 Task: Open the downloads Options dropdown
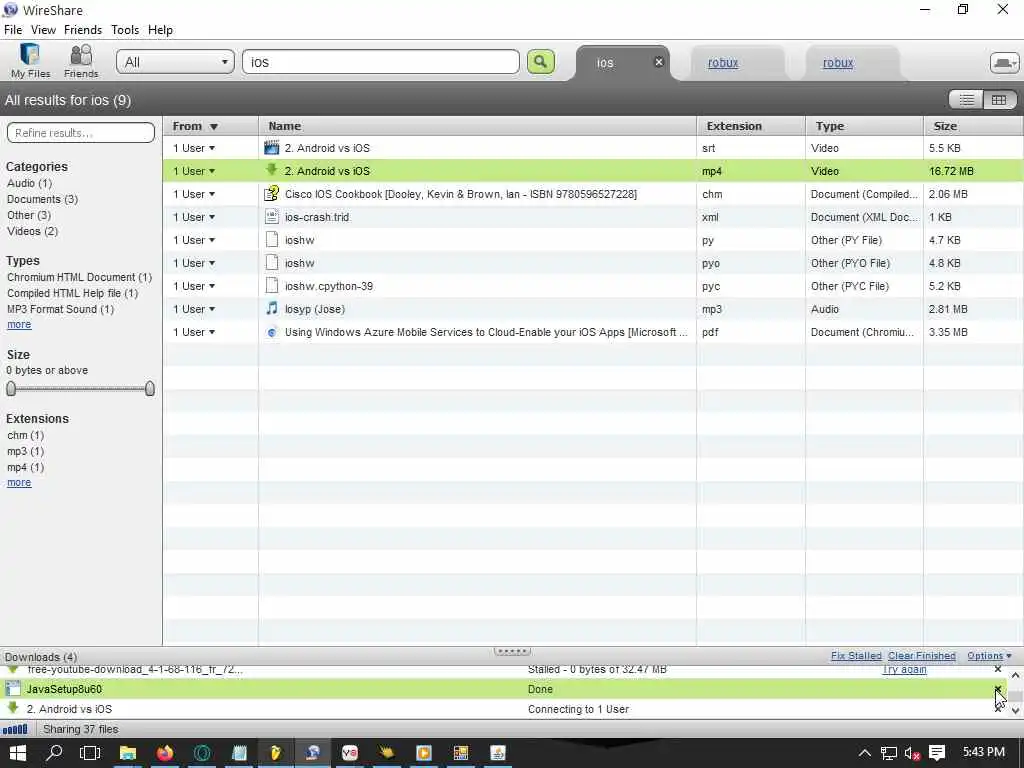(989, 656)
